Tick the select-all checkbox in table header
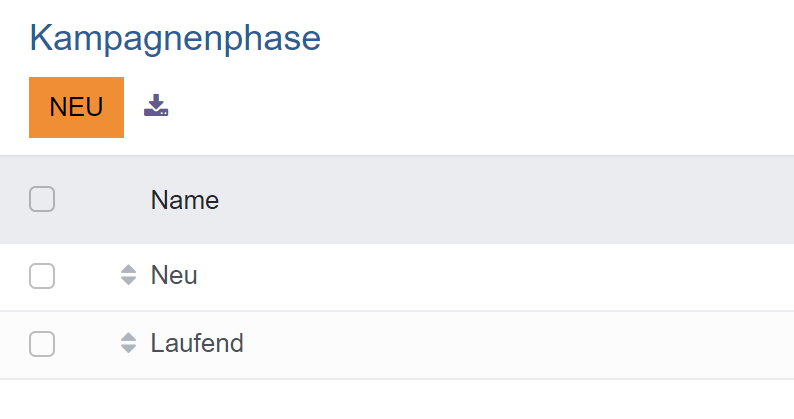The image size is (794, 419). [42, 200]
